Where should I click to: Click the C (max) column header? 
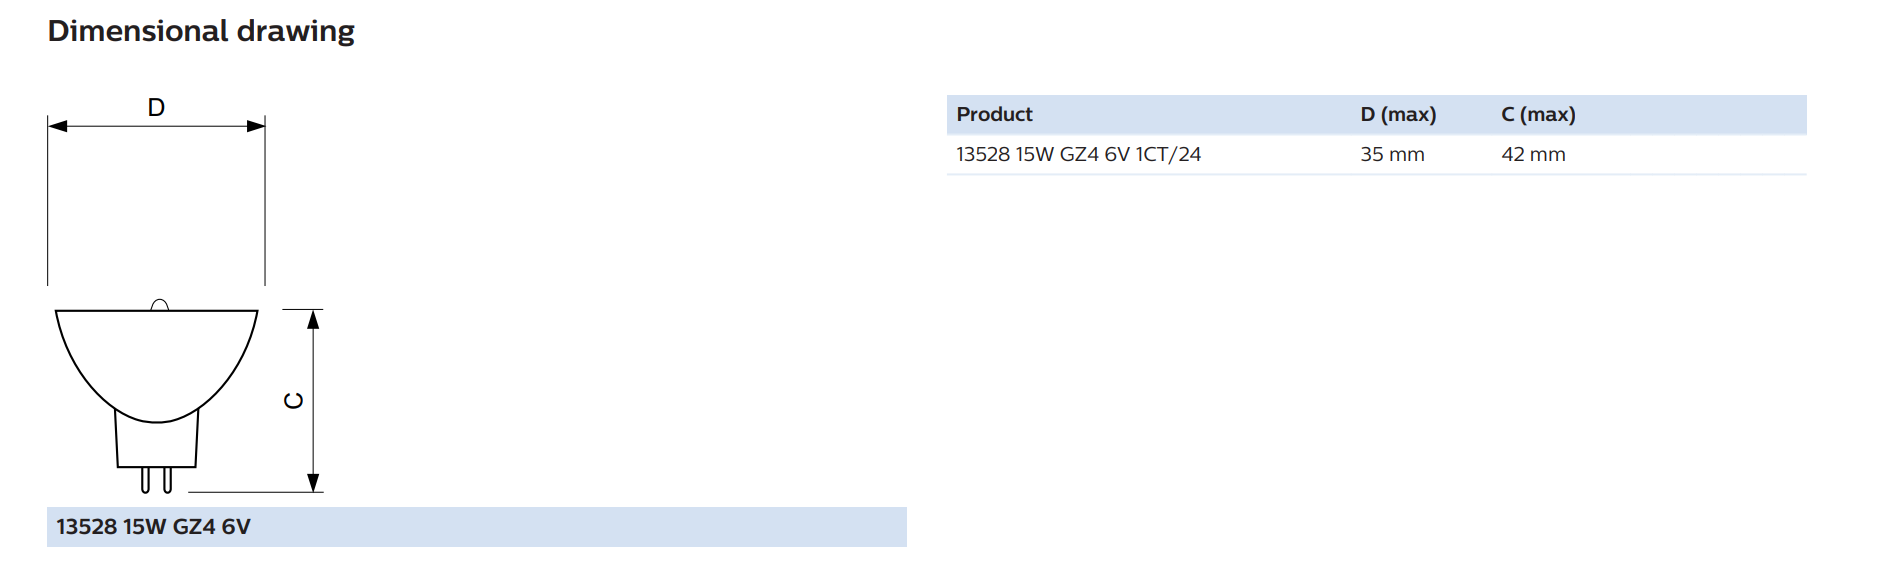[1538, 114]
